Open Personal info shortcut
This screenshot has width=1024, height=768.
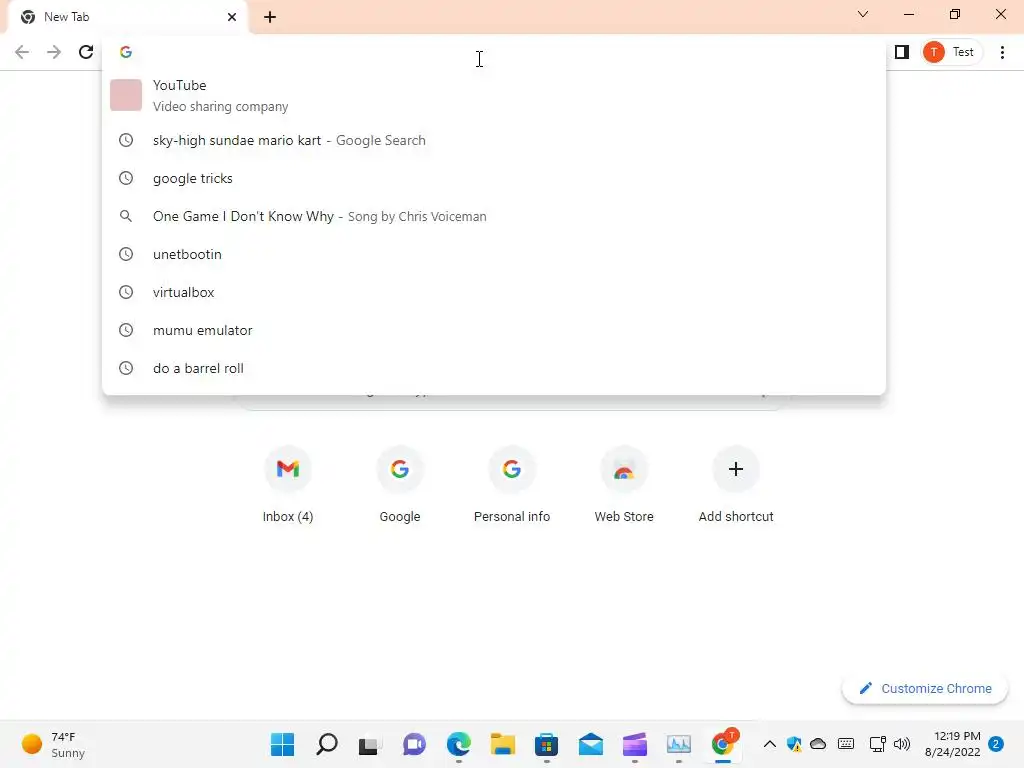click(512, 485)
